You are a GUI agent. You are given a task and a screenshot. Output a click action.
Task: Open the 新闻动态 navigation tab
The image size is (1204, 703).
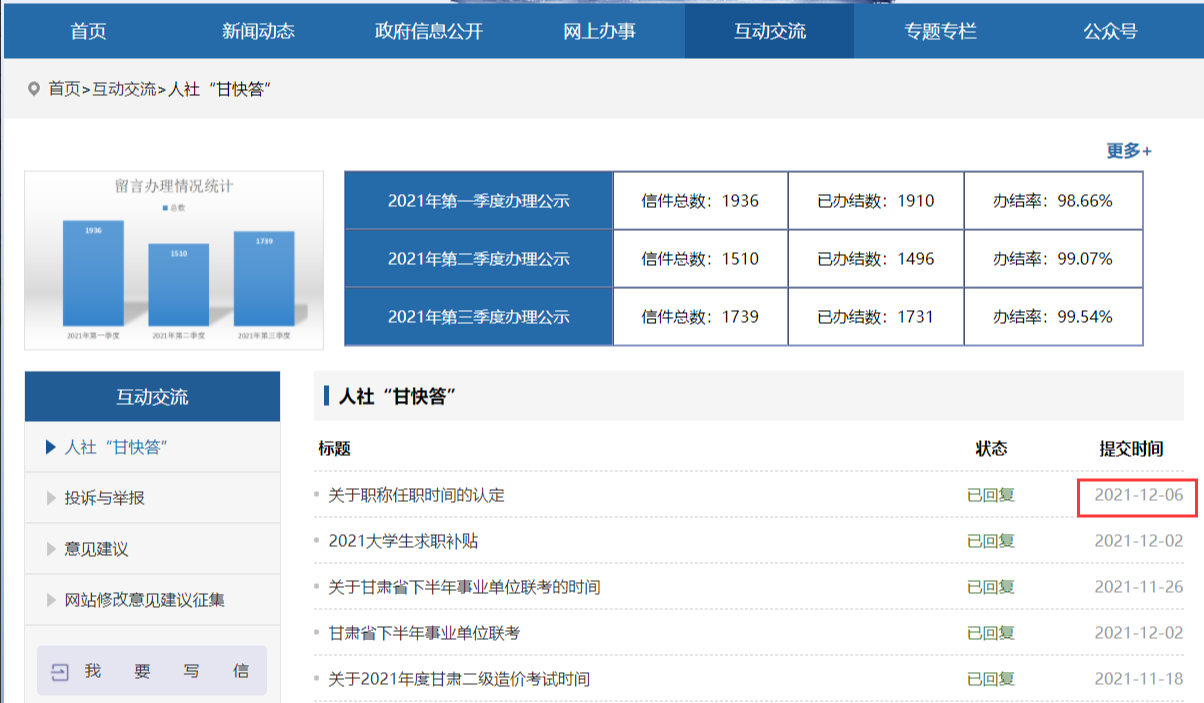click(x=258, y=31)
